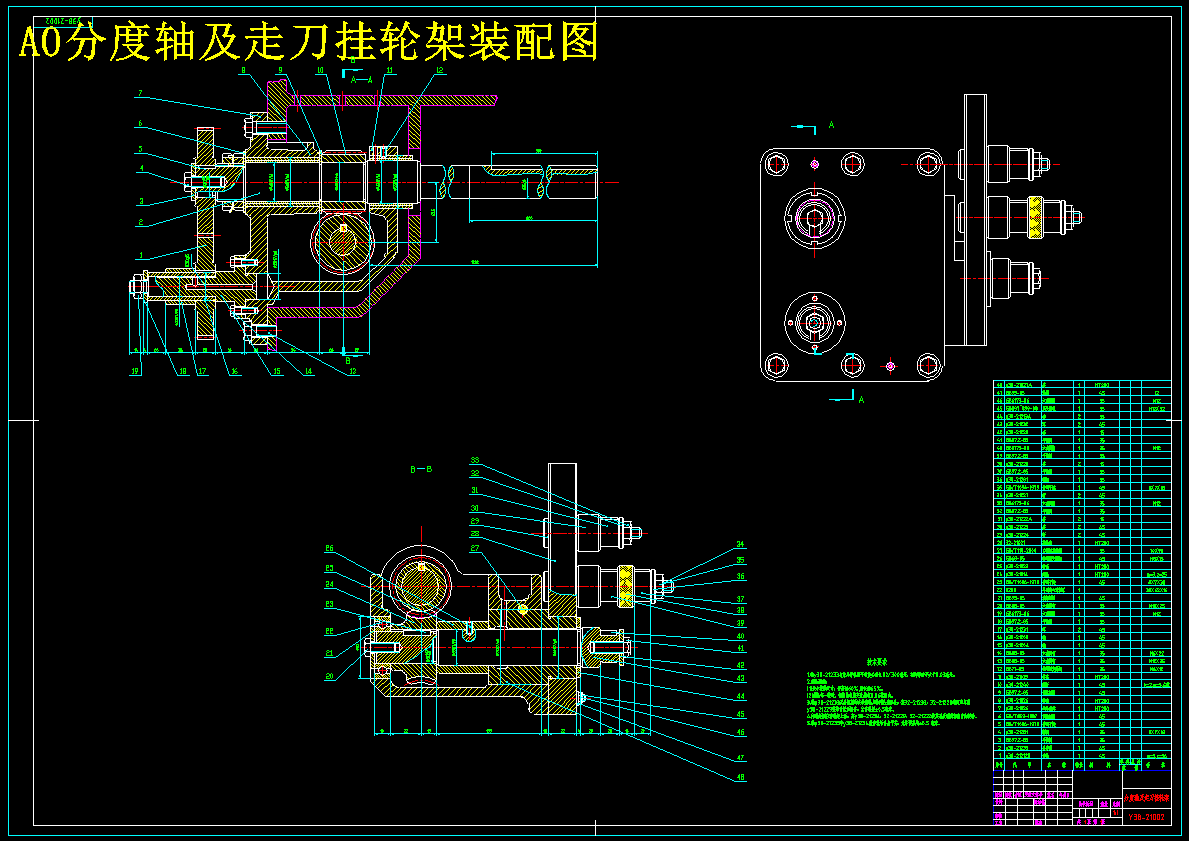This screenshot has width=1189, height=841.
Task: Click callout number 31 in B—B view
Action: coord(475,491)
